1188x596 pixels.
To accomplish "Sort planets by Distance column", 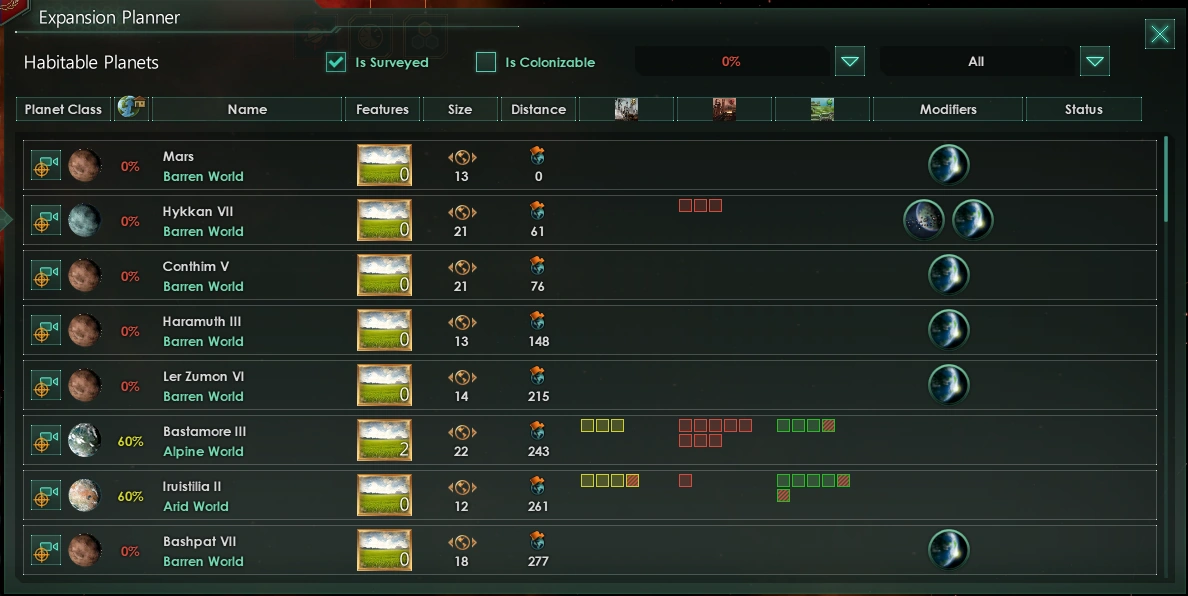I will click(538, 109).
